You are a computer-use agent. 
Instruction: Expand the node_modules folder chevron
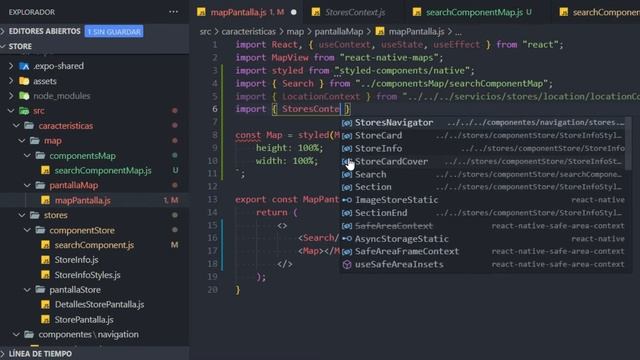point(11,96)
